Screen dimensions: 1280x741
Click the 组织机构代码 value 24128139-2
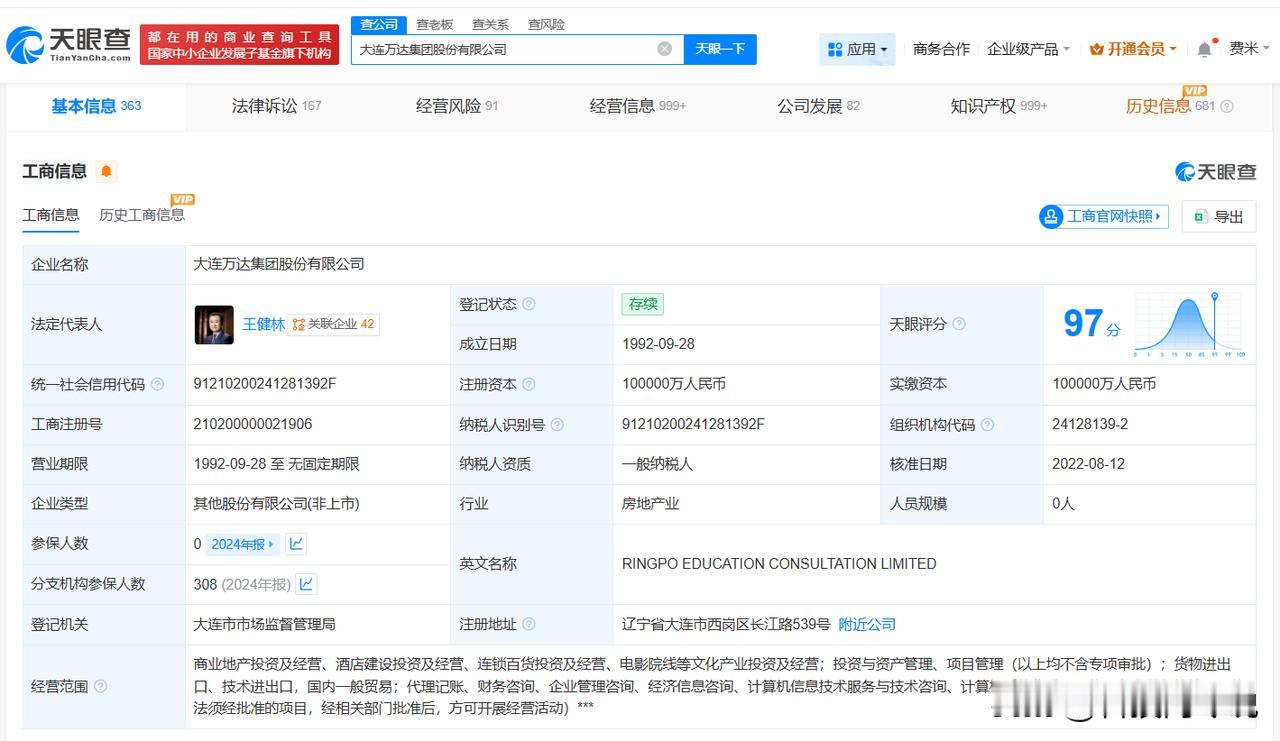point(1090,424)
